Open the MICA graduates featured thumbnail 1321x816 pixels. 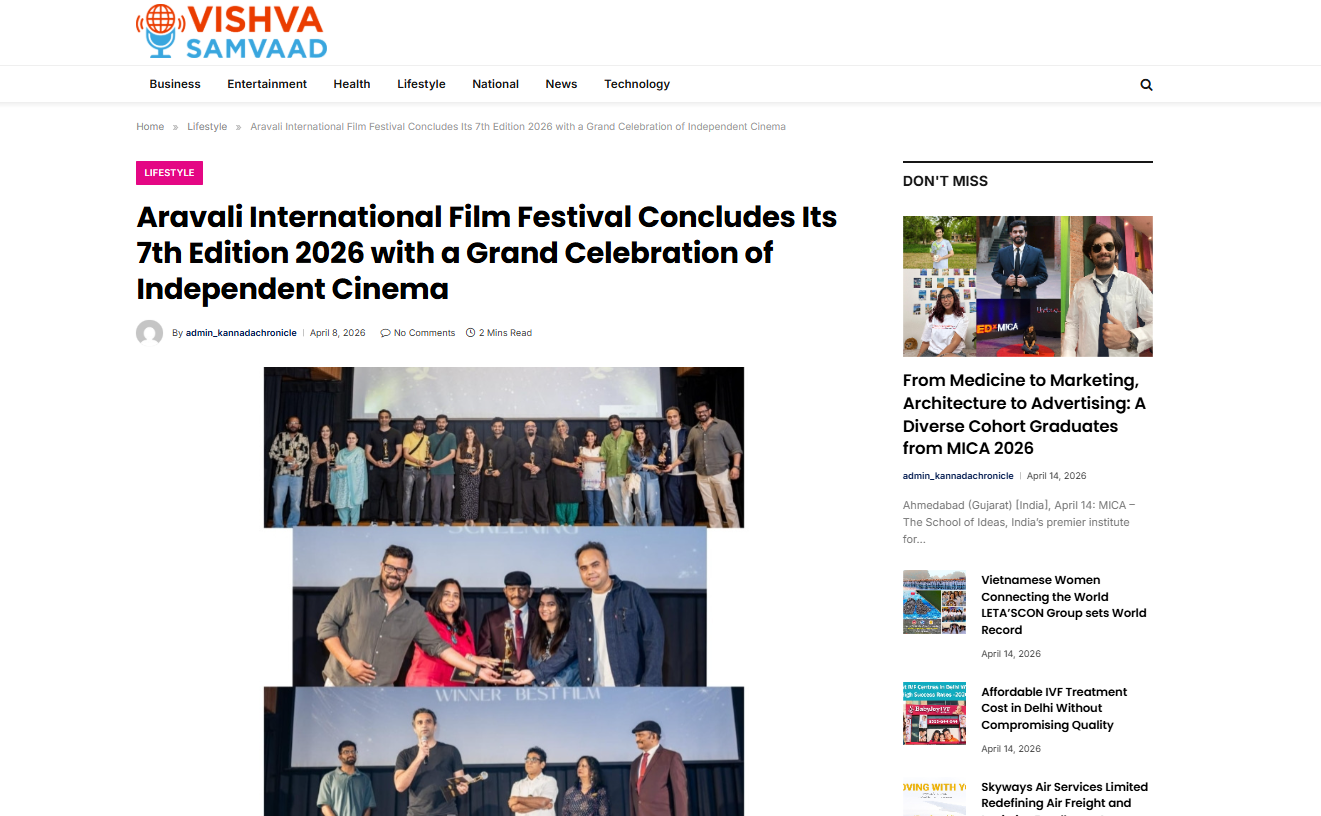(1028, 286)
